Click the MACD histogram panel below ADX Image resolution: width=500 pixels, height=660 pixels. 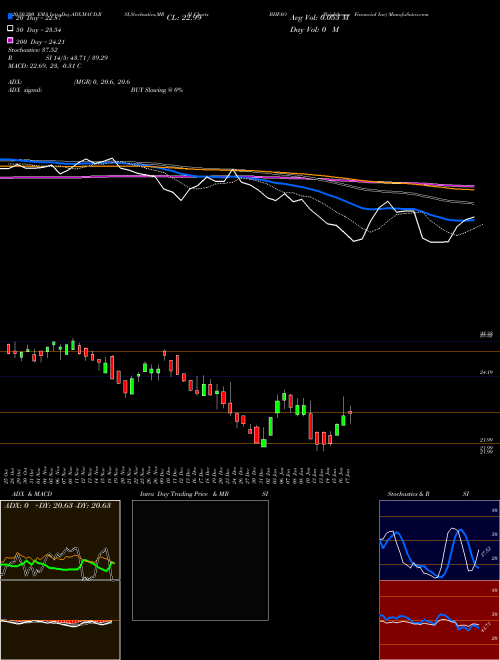[60, 620]
